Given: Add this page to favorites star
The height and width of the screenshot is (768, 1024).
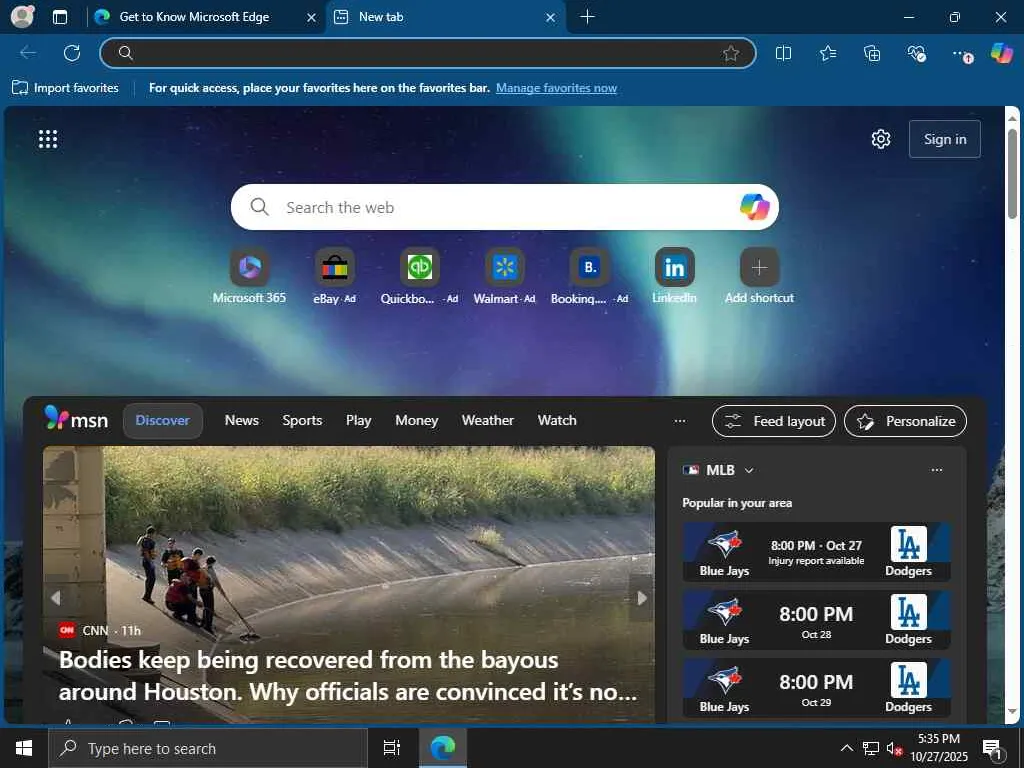Looking at the screenshot, I should [x=731, y=53].
